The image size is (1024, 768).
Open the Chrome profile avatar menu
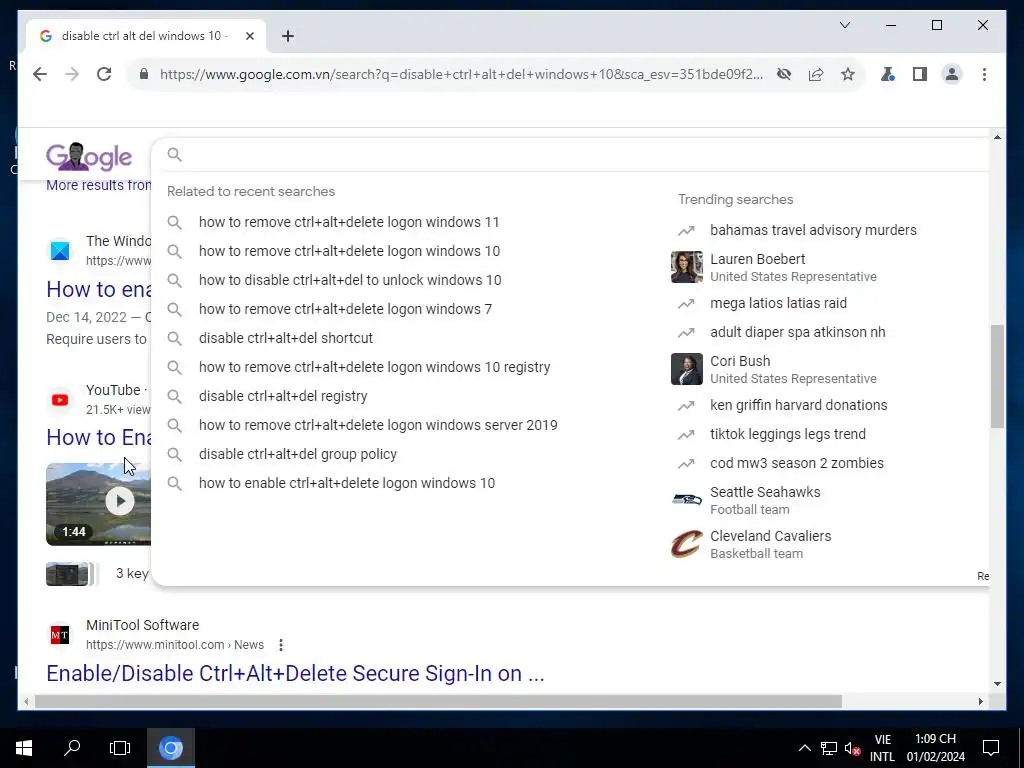coord(952,74)
